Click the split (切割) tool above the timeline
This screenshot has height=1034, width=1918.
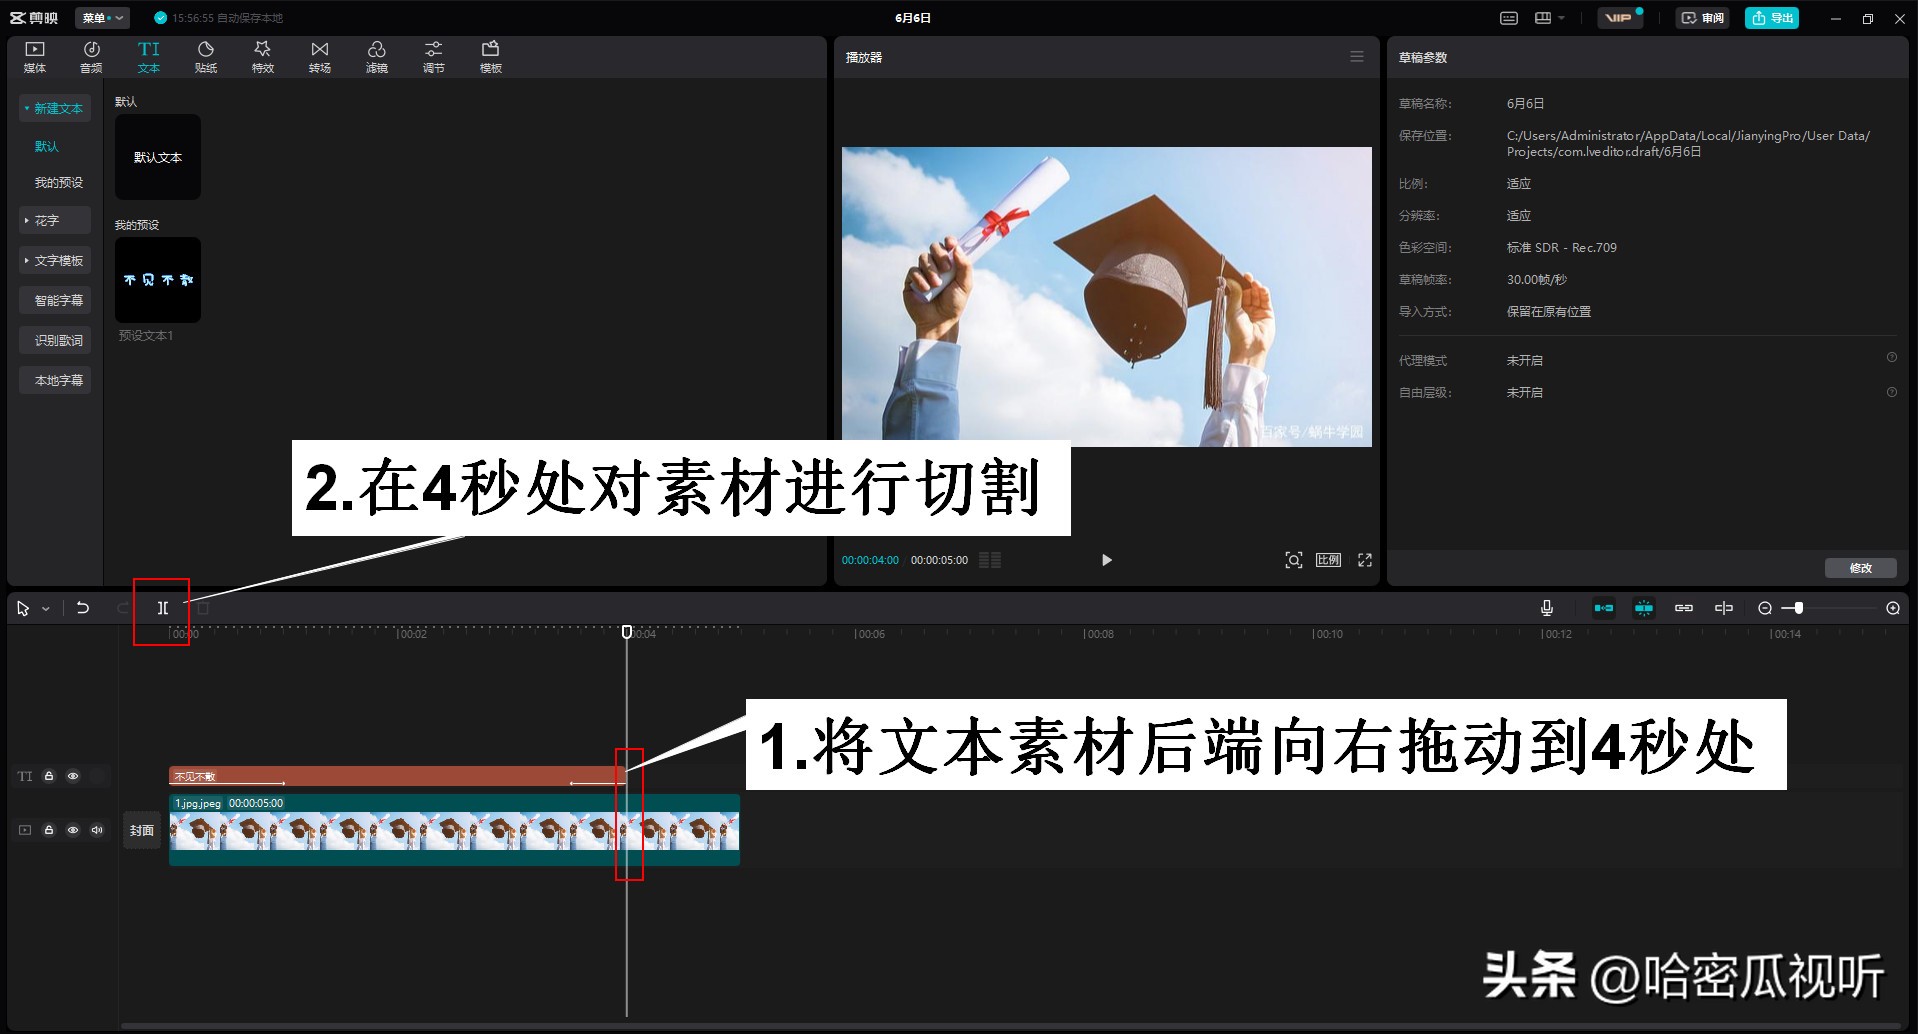tap(162, 607)
